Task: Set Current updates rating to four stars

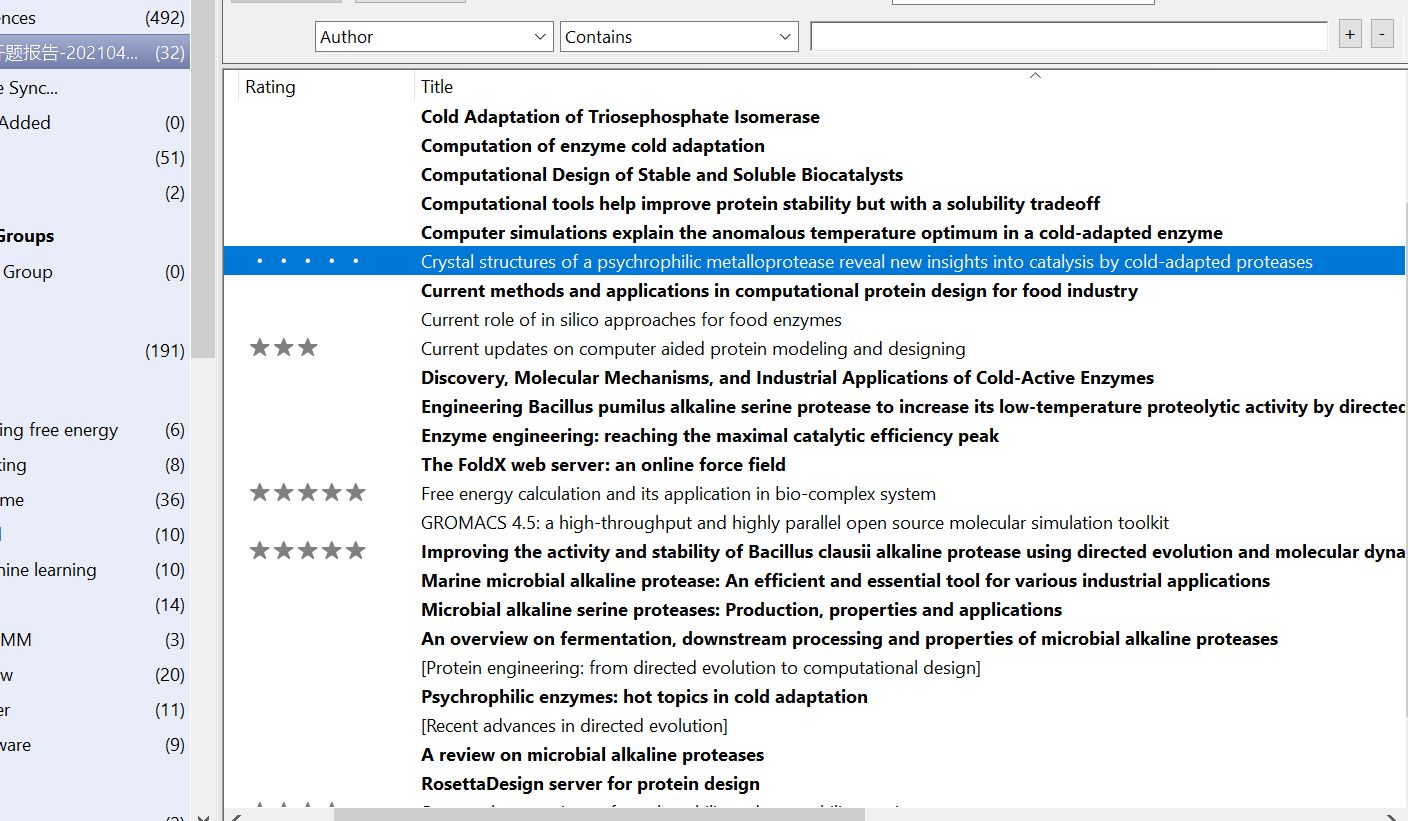Action: [x=331, y=348]
